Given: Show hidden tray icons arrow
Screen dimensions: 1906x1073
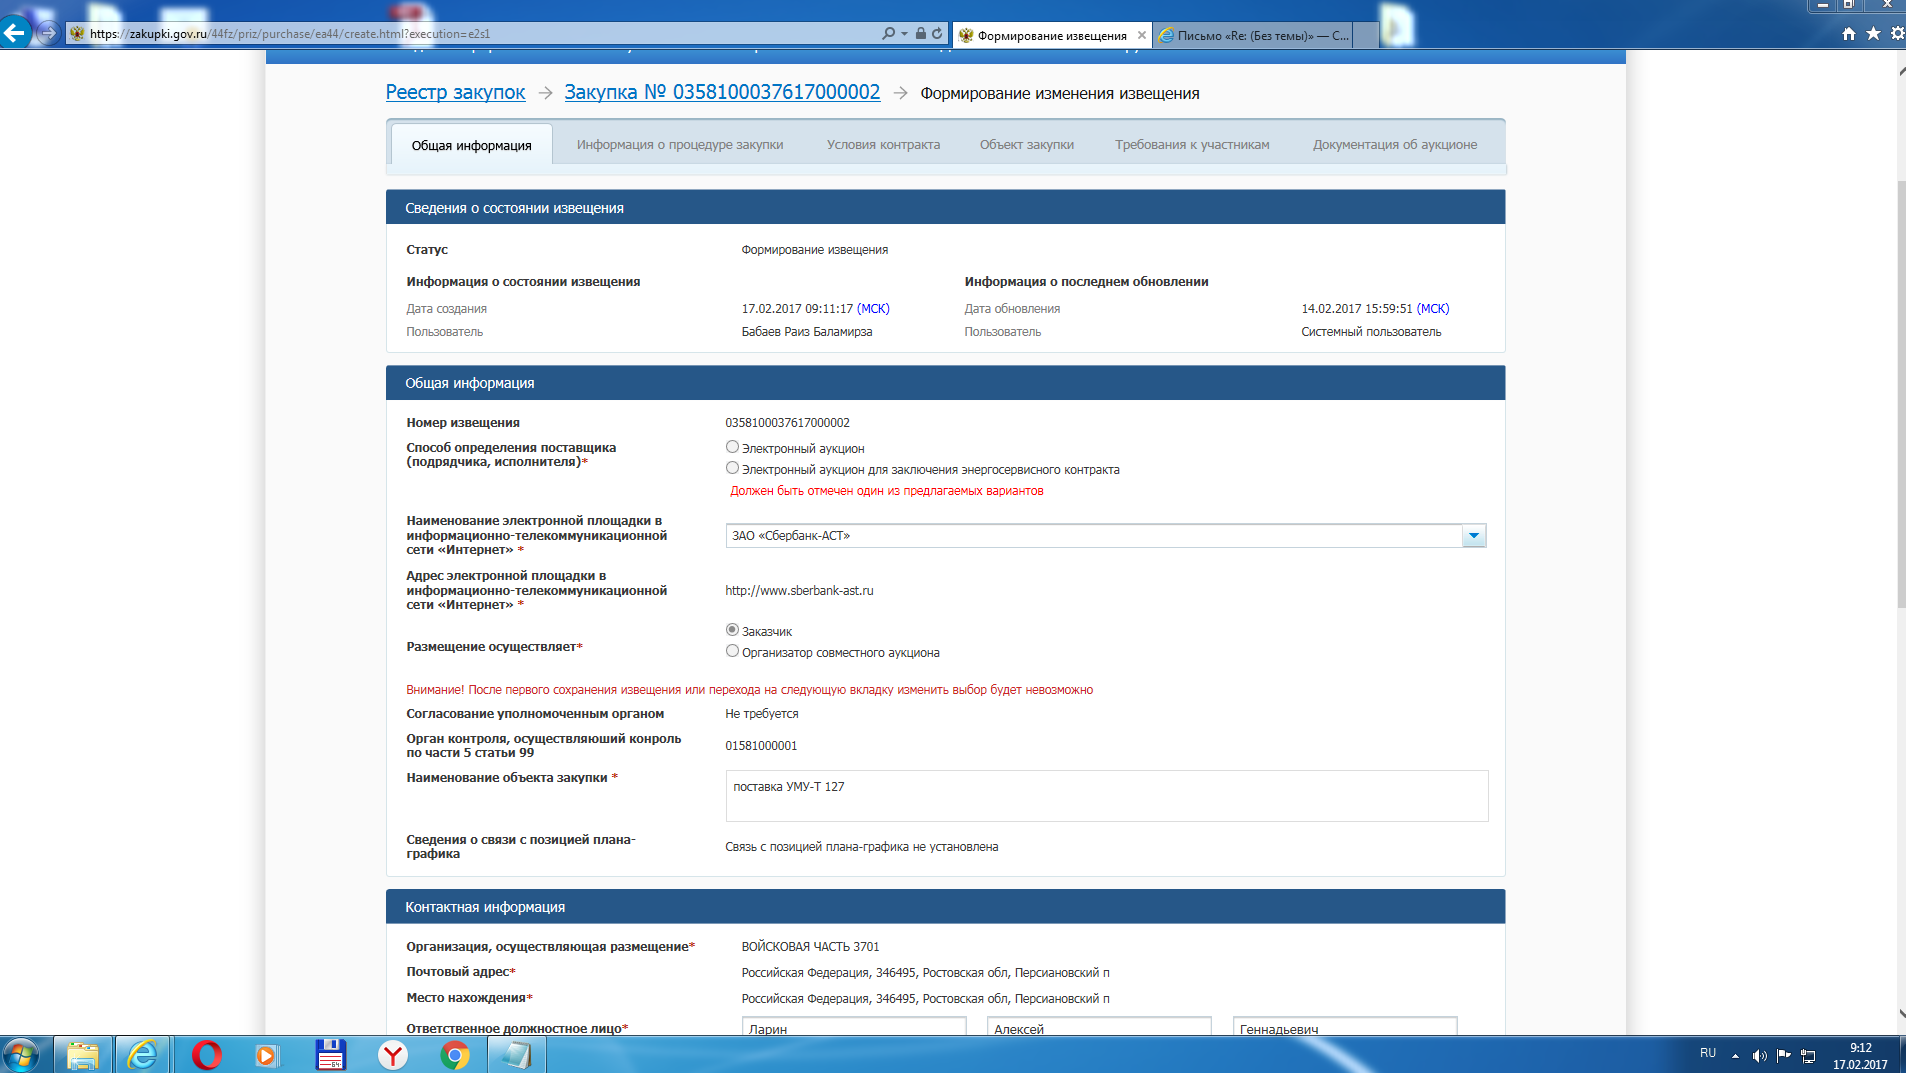Looking at the screenshot, I should coord(1735,1055).
